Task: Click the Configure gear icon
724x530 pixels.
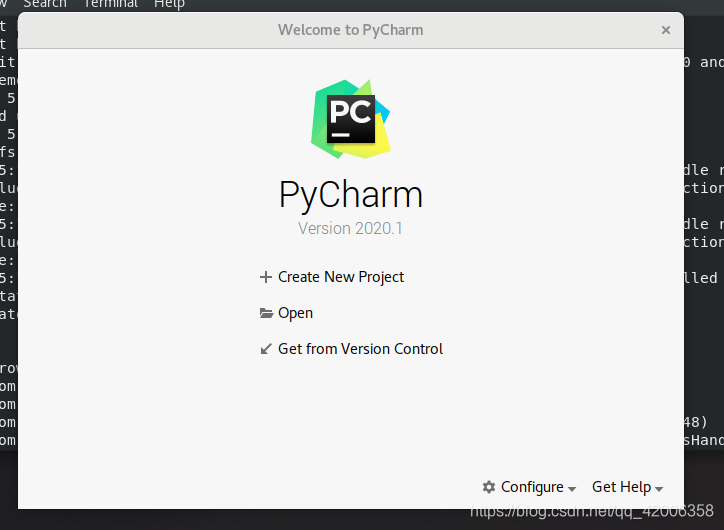Action: 489,487
